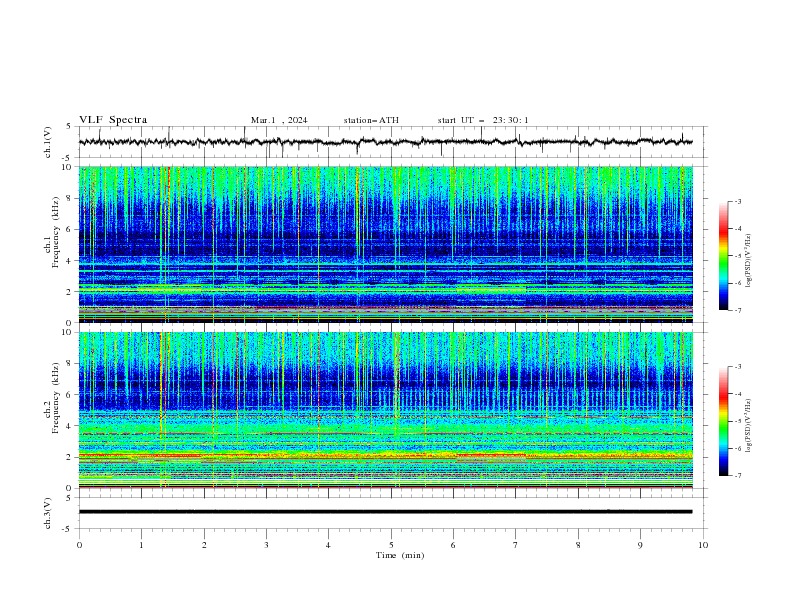792x612 pixels.
Task: Click the 'station=ATH' label
Action: pyautogui.click(x=371, y=120)
